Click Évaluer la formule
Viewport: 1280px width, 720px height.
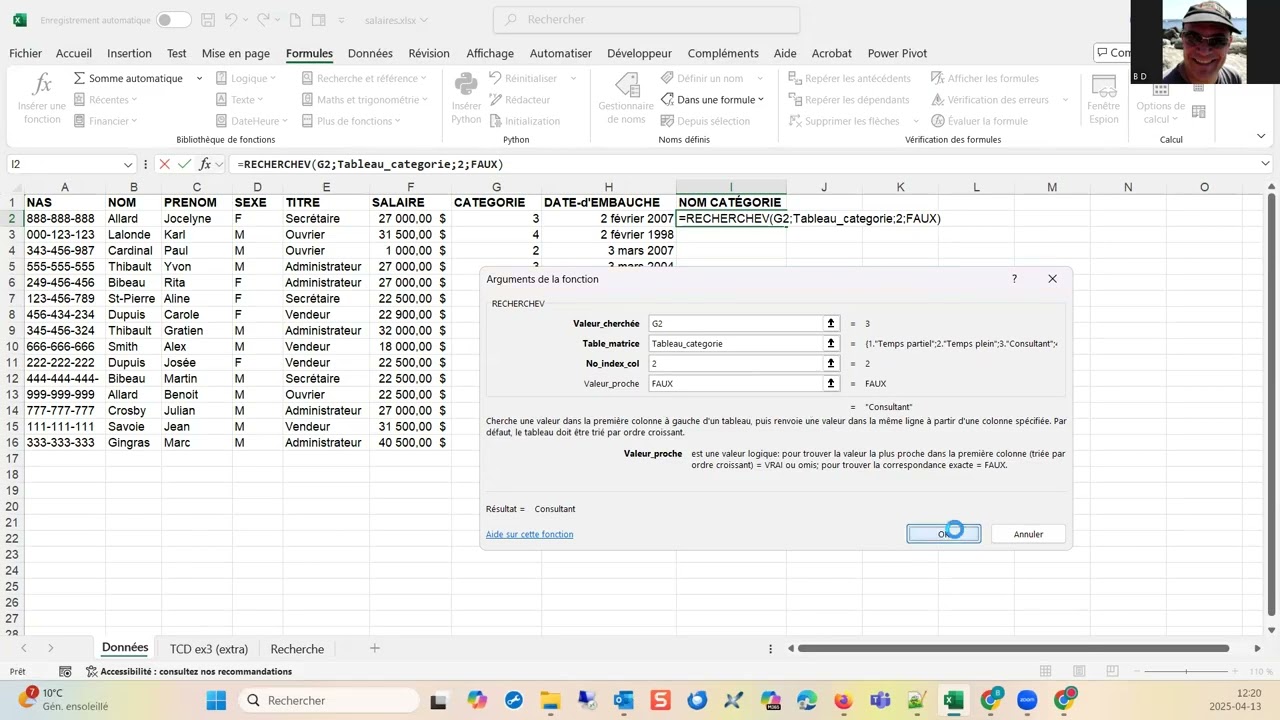point(979,121)
